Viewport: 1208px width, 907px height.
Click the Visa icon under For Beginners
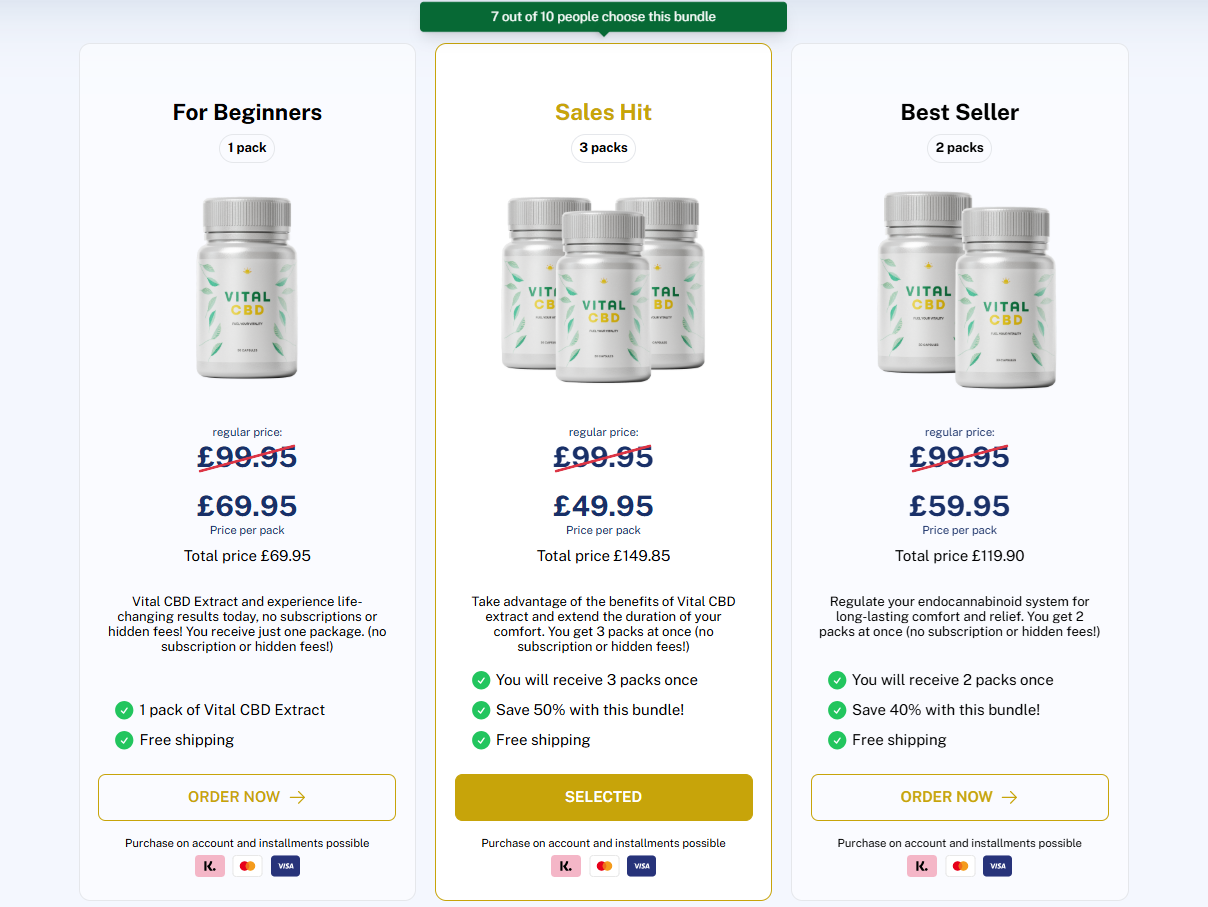pyautogui.click(x=285, y=866)
